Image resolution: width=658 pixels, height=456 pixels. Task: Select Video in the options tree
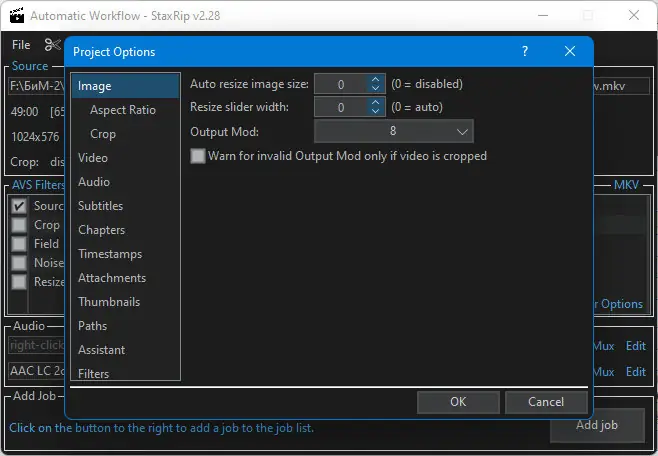93,158
